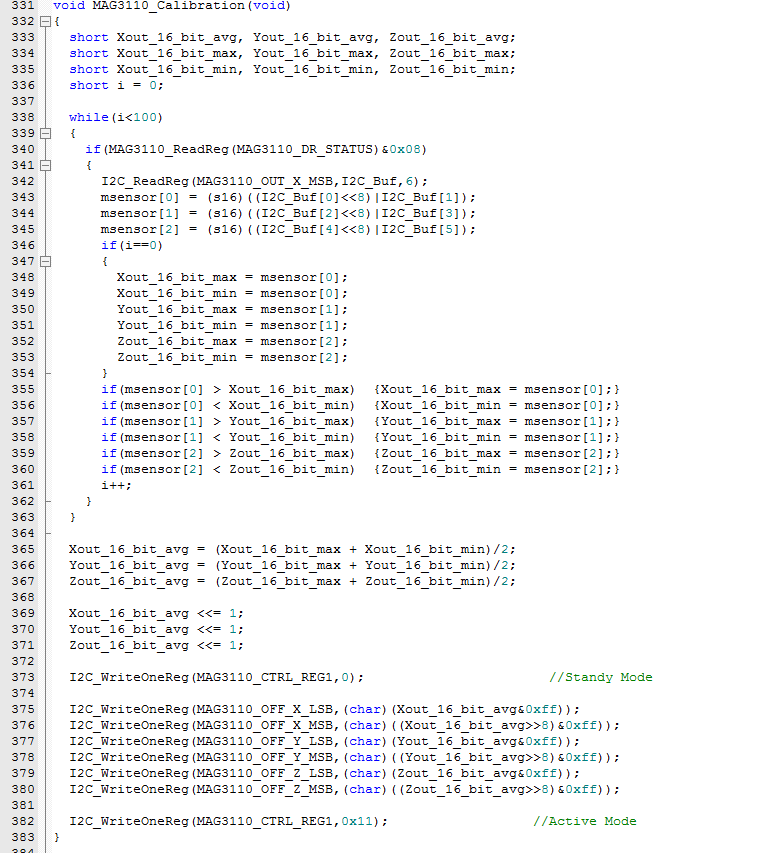This screenshot has width=783, height=853.
Task: Click "msensor[2]" at start of line 345
Action: coord(140,229)
